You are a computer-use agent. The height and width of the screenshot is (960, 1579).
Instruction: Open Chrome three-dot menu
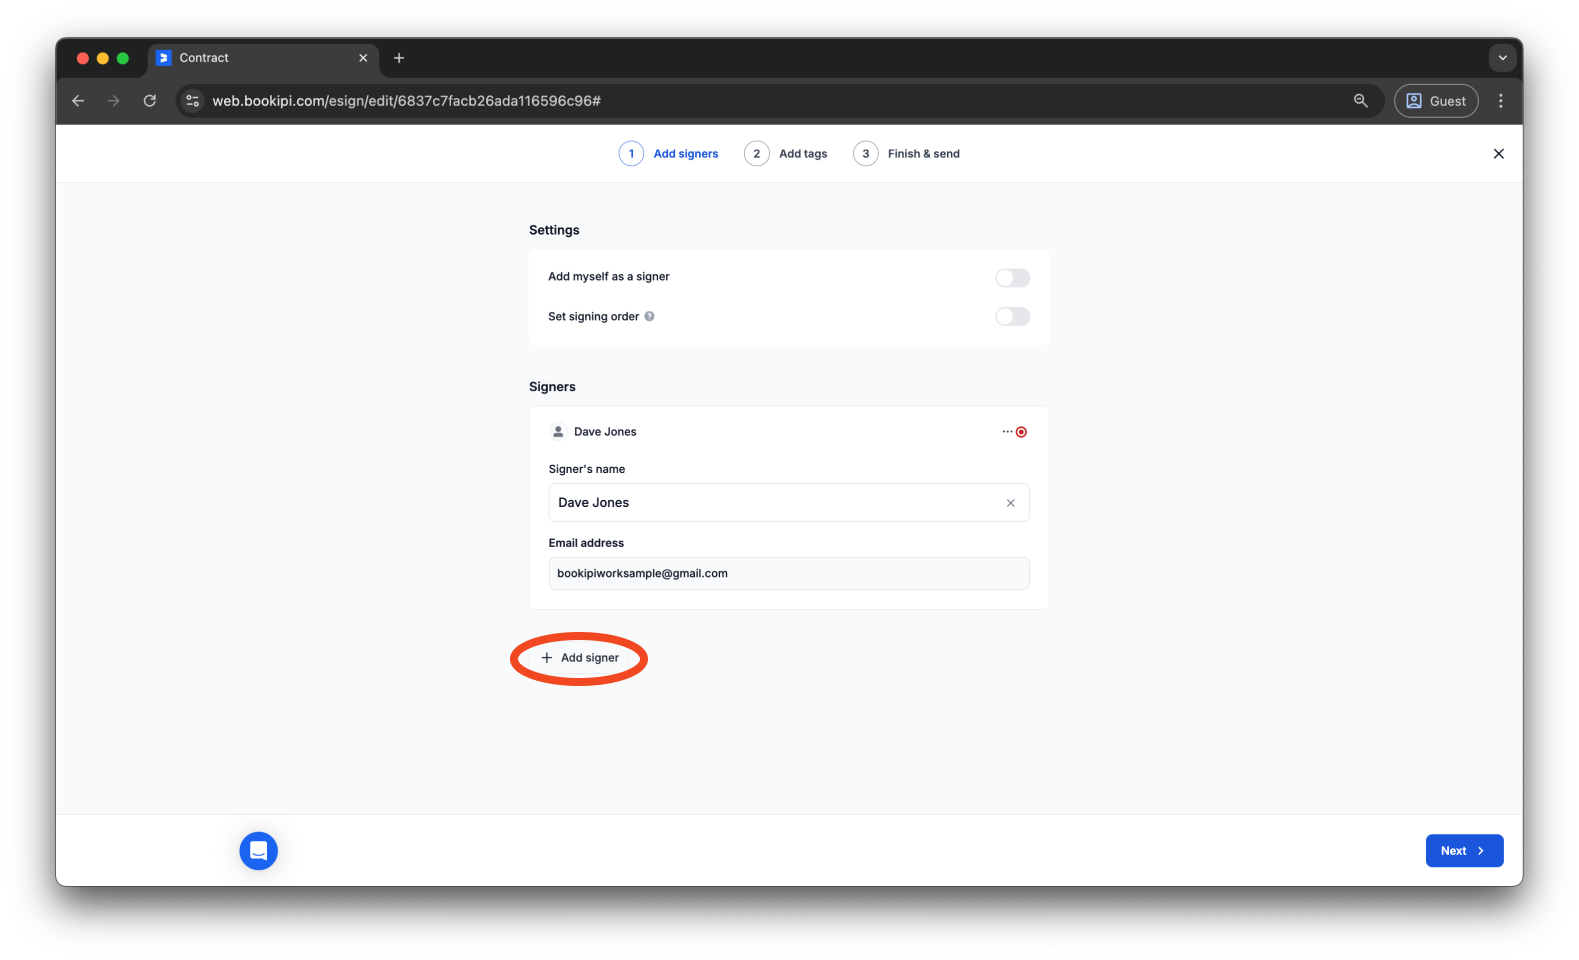tap(1500, 101)
